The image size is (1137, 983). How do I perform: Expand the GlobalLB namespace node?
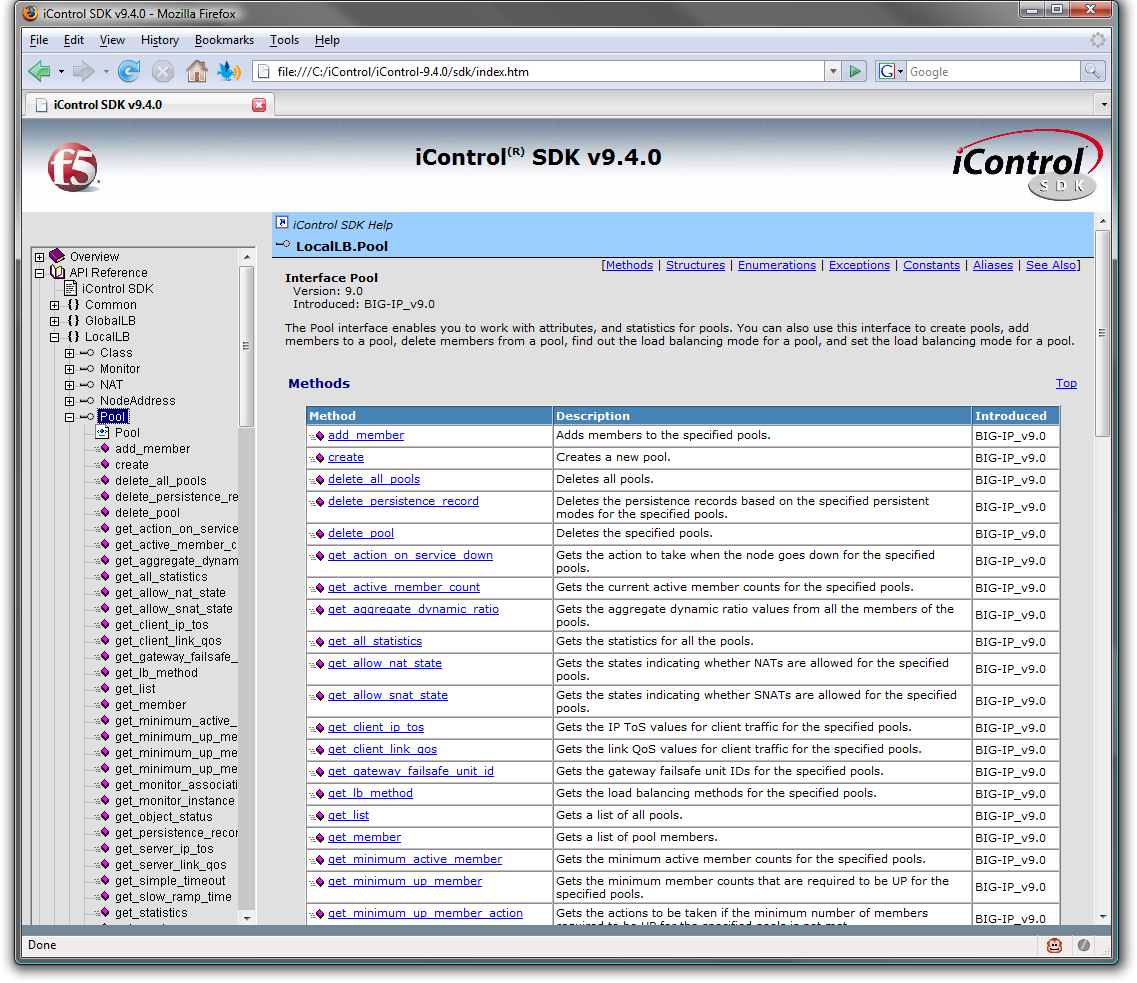point(54,321)
